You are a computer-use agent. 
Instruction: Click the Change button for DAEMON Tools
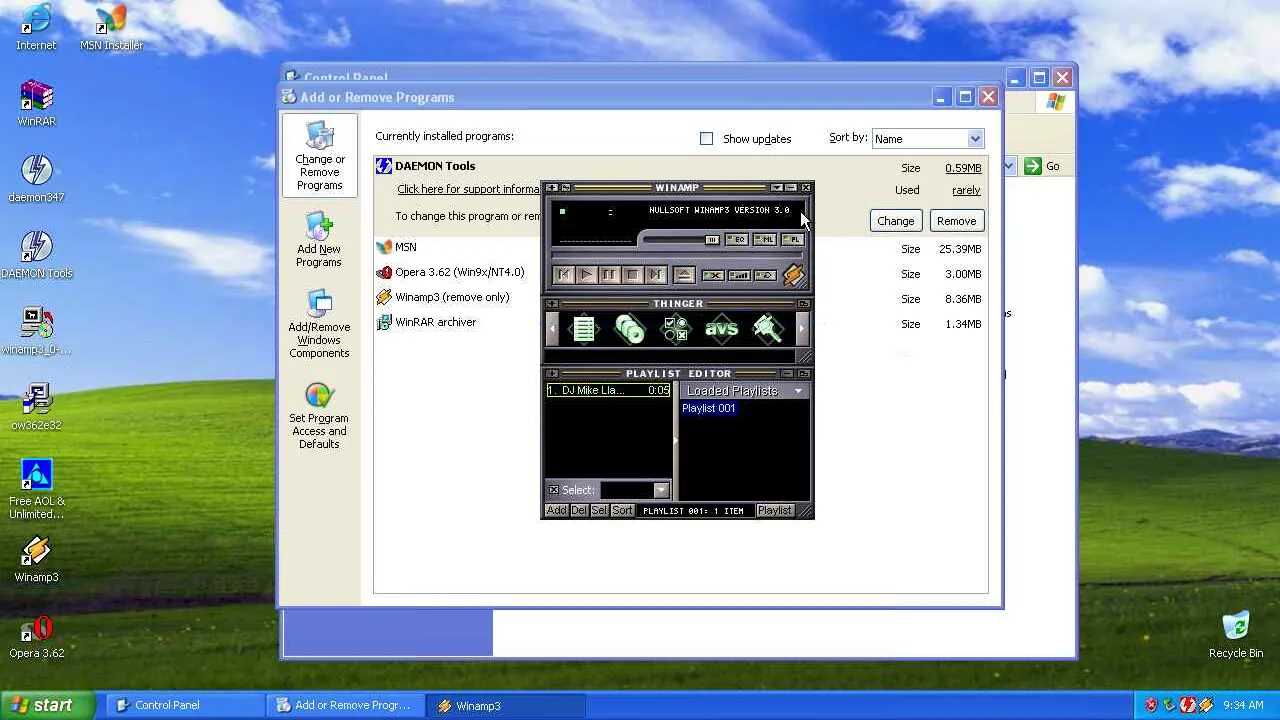click(895, 221)
